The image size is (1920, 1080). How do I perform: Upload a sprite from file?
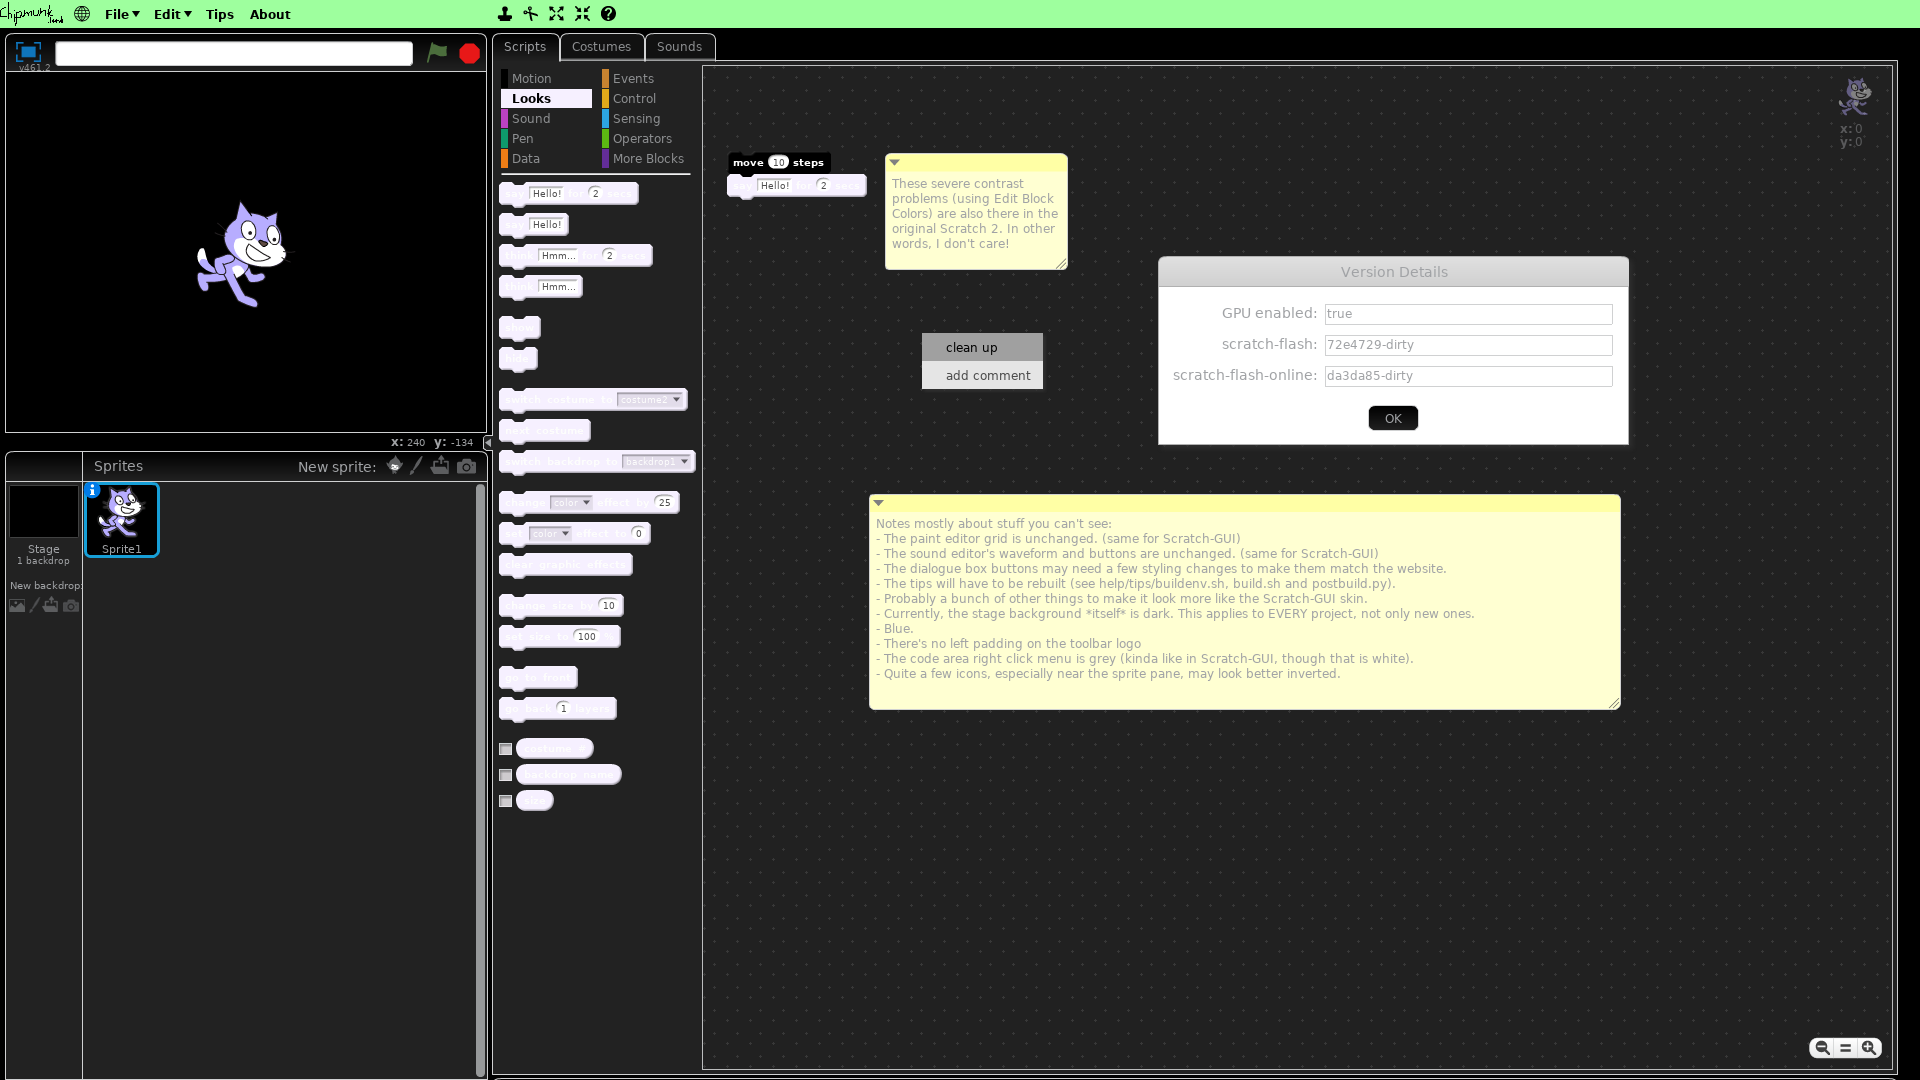pyautogui.click(x=440, y=466)
